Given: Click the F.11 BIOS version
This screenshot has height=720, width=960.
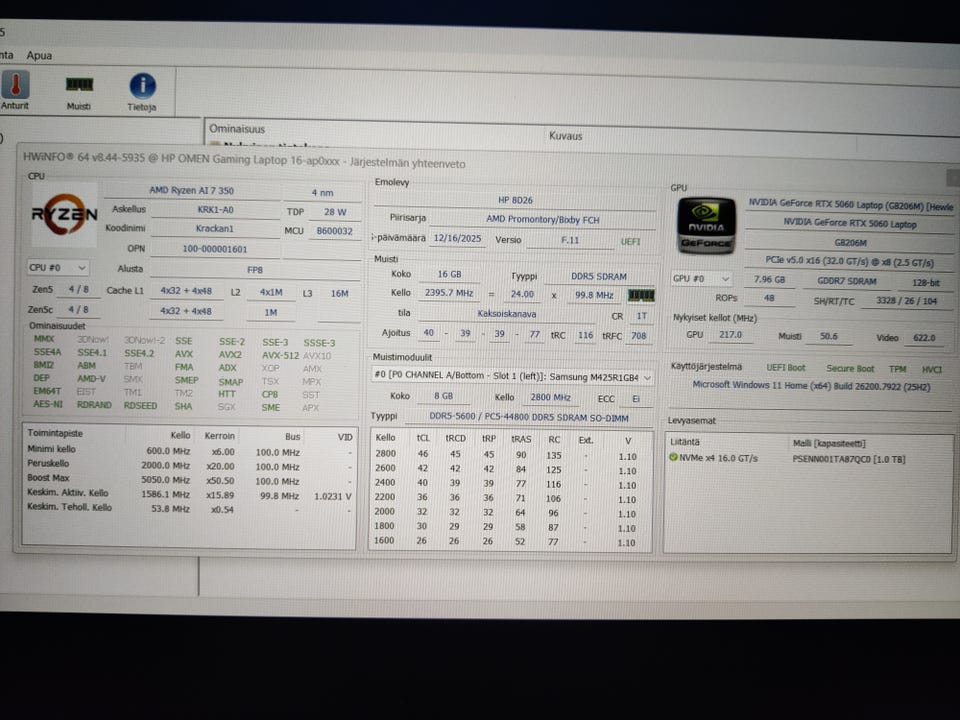Looking at the screenshot, I should click(x=570, y=240).
